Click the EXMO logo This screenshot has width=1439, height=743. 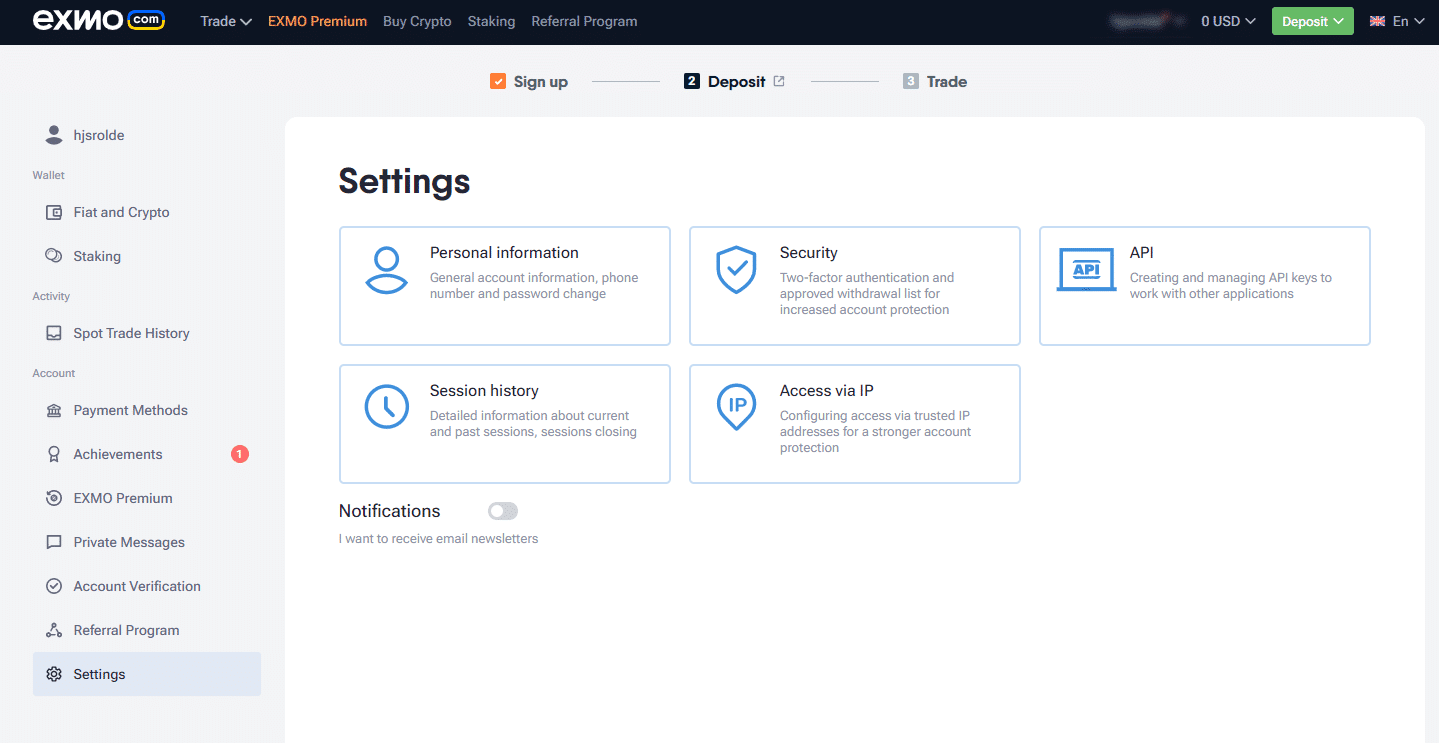[x=99, y=21]
